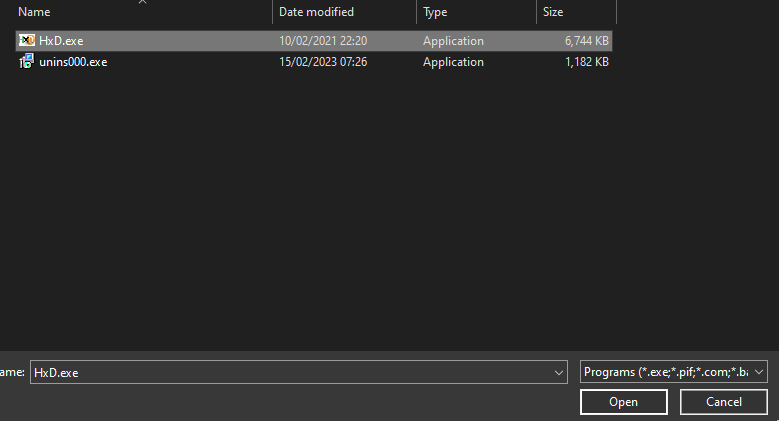Click the 10/02/2021 22:20 date cell
779x421 pixels.
click(x=323, y=41)
